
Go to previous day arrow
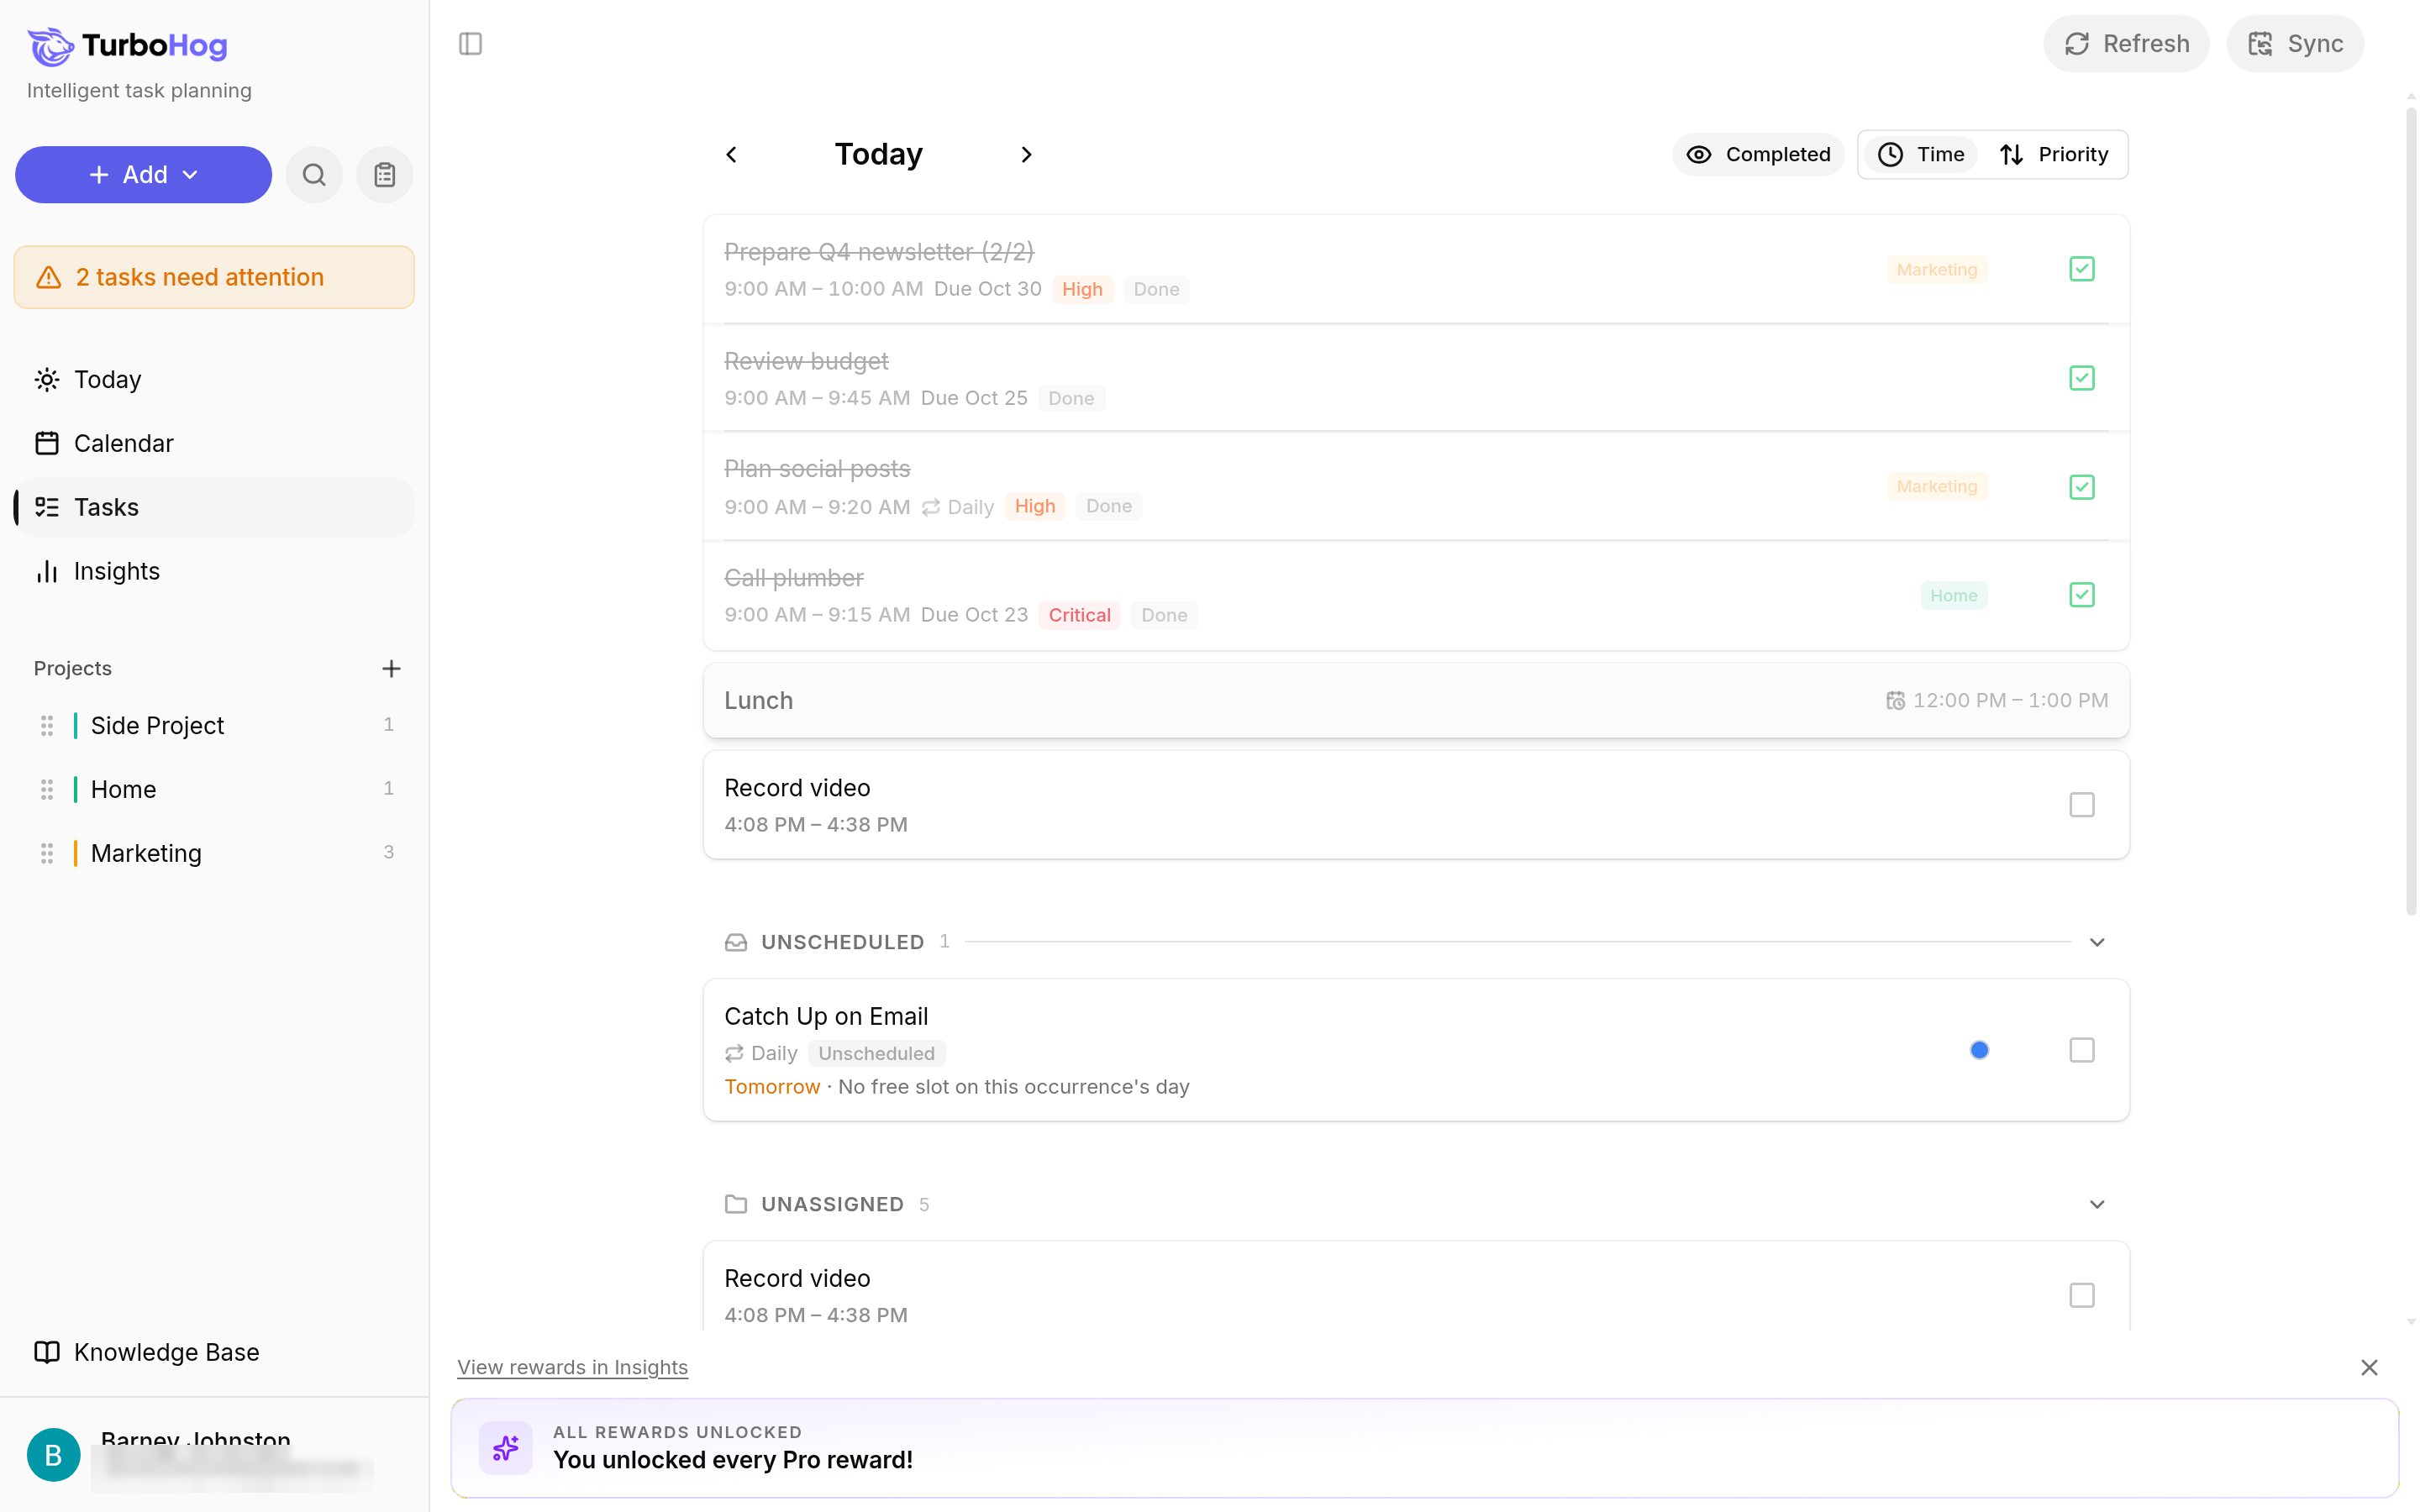pos(732,154)
